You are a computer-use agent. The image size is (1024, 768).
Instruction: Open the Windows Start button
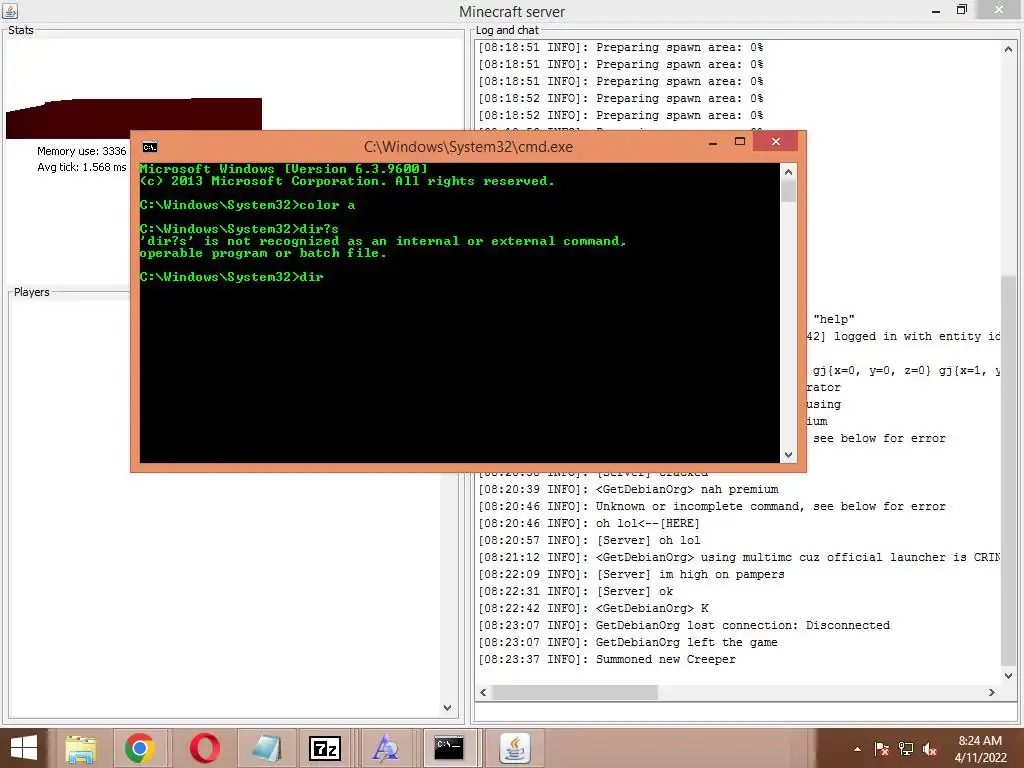pyautogui.click(x=24, y=748)
